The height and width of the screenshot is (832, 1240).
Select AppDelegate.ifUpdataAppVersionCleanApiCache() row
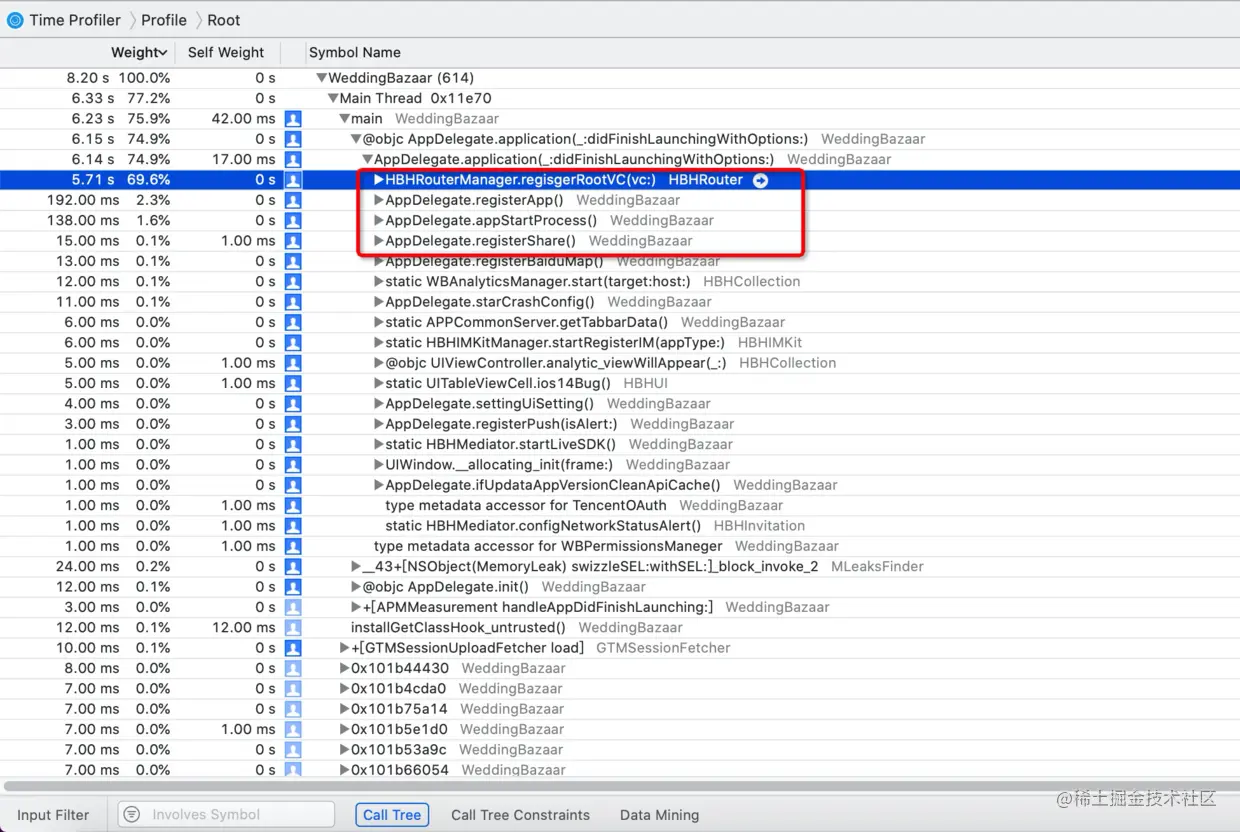(x=620, y=485)
